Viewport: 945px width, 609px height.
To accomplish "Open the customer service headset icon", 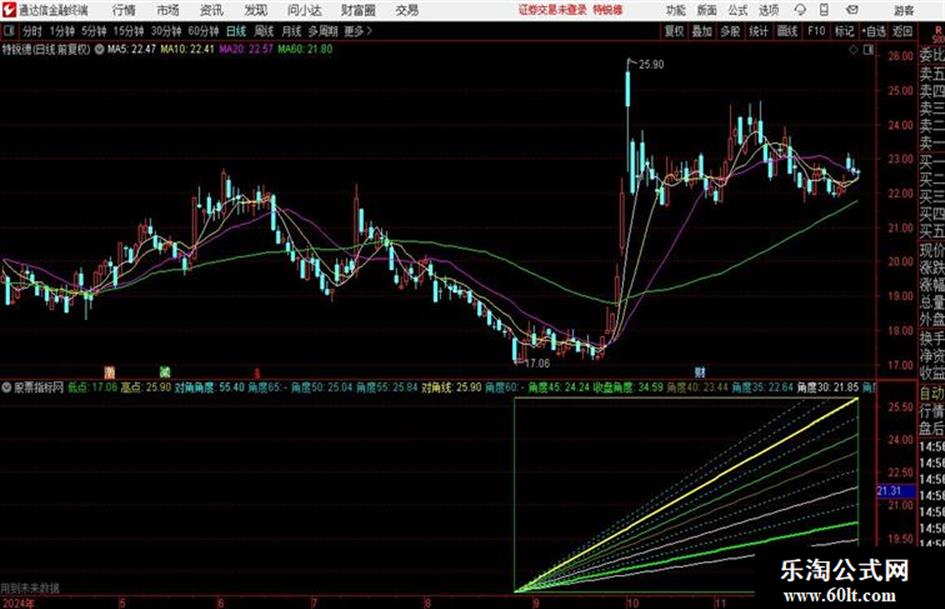I will [800, 10].
